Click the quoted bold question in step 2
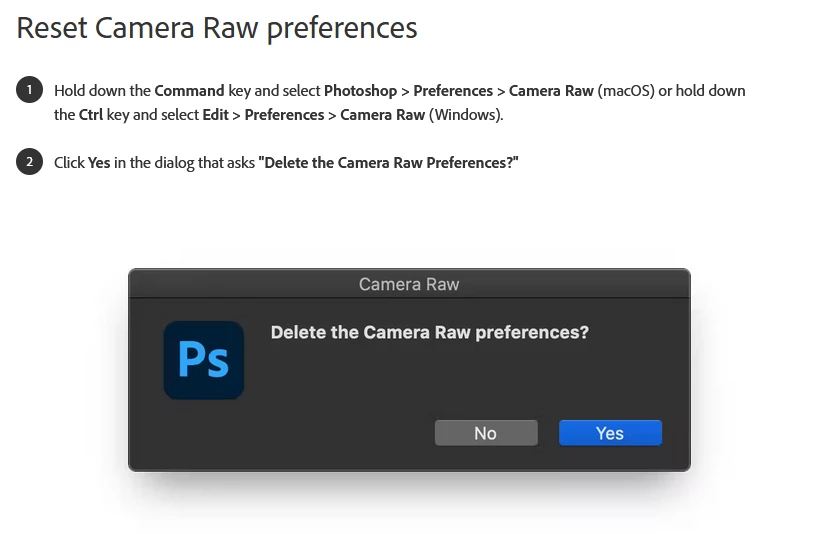 (x=388, y=162)
